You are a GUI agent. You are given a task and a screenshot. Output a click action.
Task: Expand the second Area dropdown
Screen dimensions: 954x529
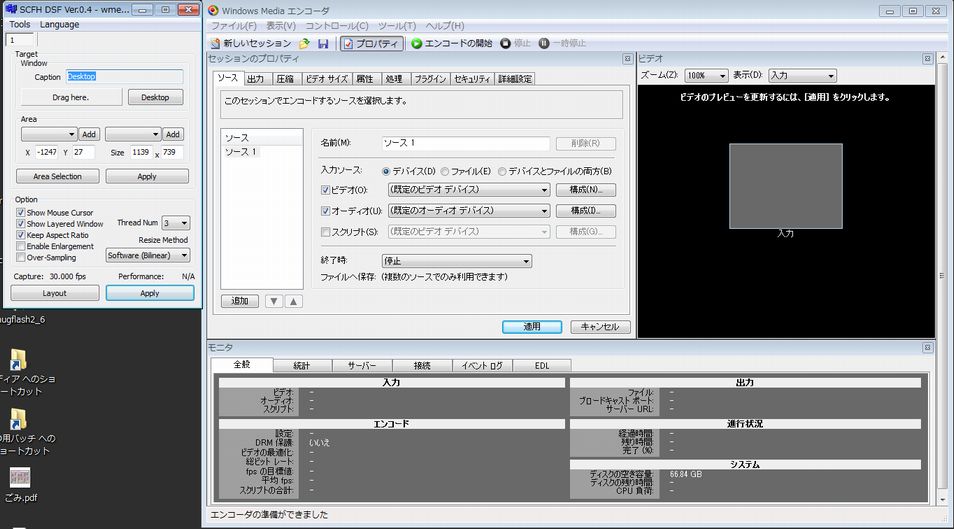tap(133, 134)
